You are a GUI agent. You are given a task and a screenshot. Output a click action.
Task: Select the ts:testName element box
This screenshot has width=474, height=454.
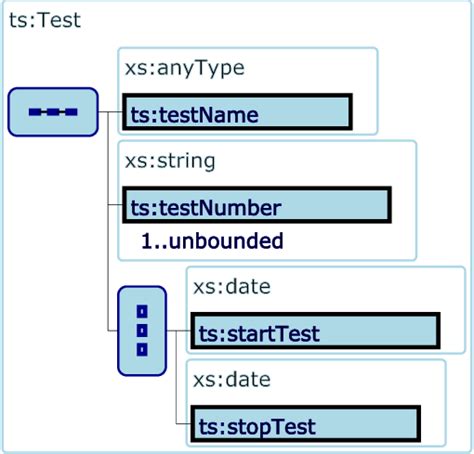pos(237,112)
